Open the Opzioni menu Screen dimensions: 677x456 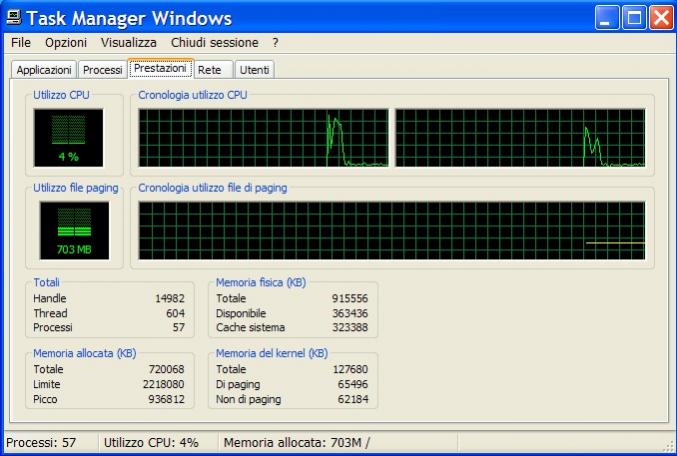pyautogui.click(x=66, y=43)
